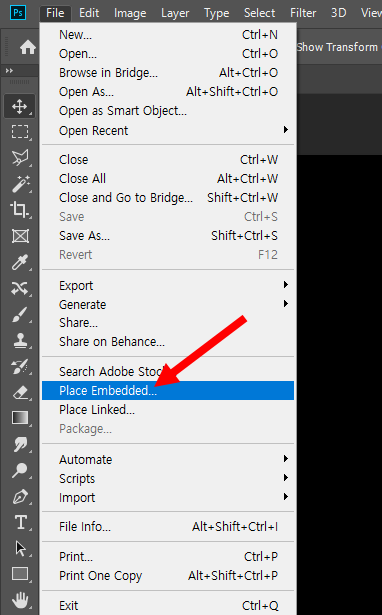Choose Save As... menu item
The height and width of the screenshot is (615, 382).
pyautogui.click(x=168, y=235)
